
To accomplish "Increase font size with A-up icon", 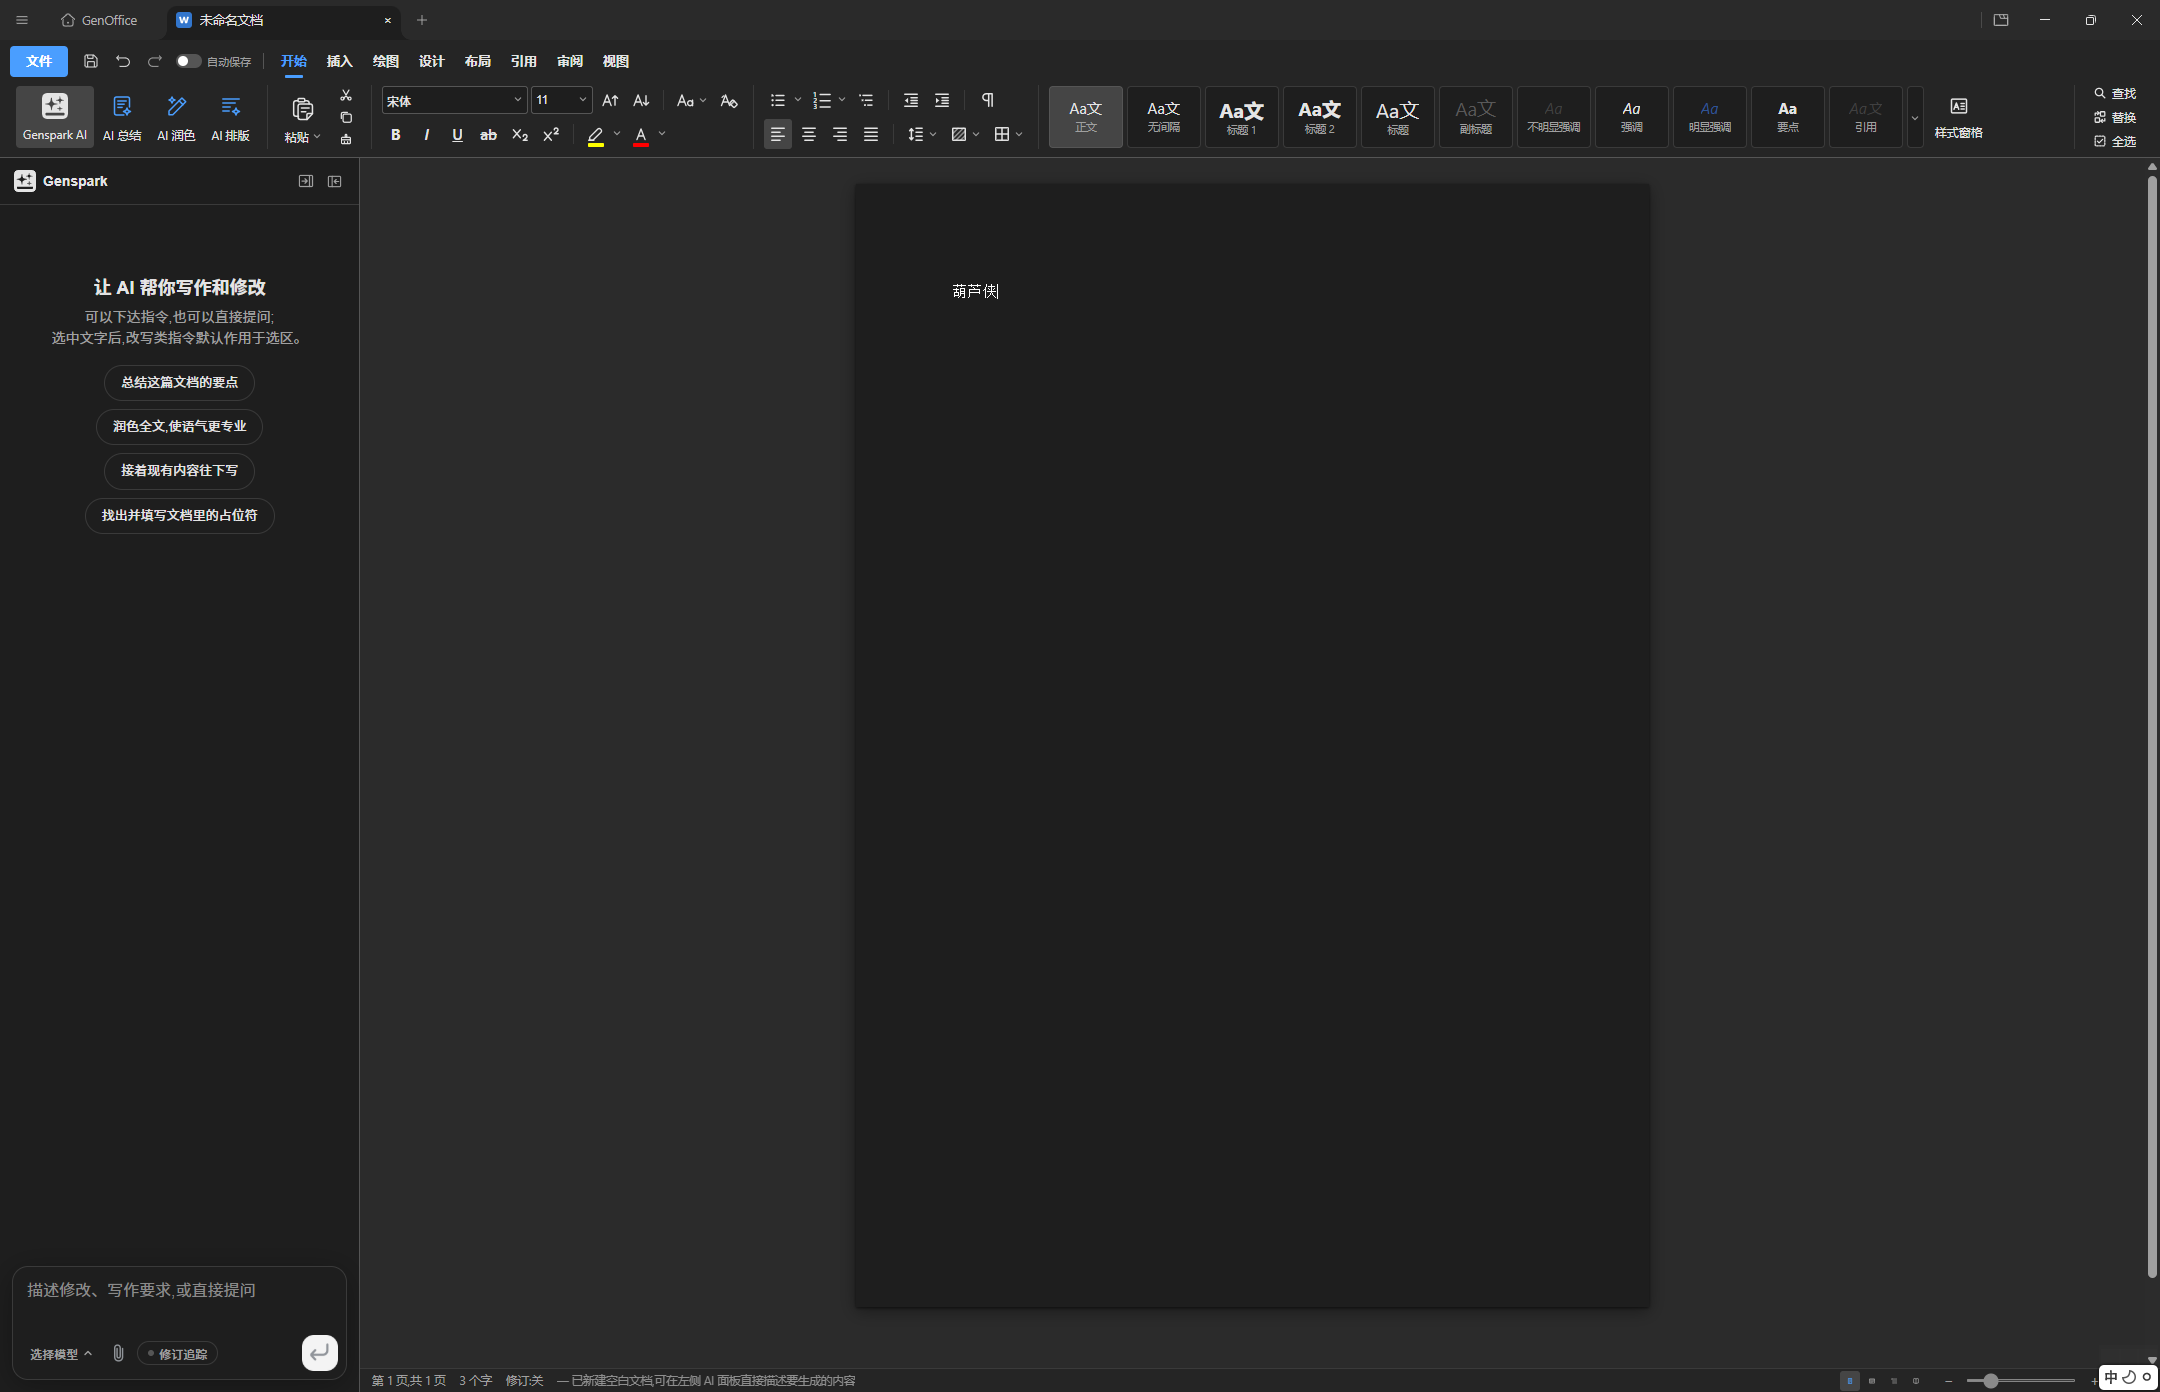I will click(x=610, y=100).
